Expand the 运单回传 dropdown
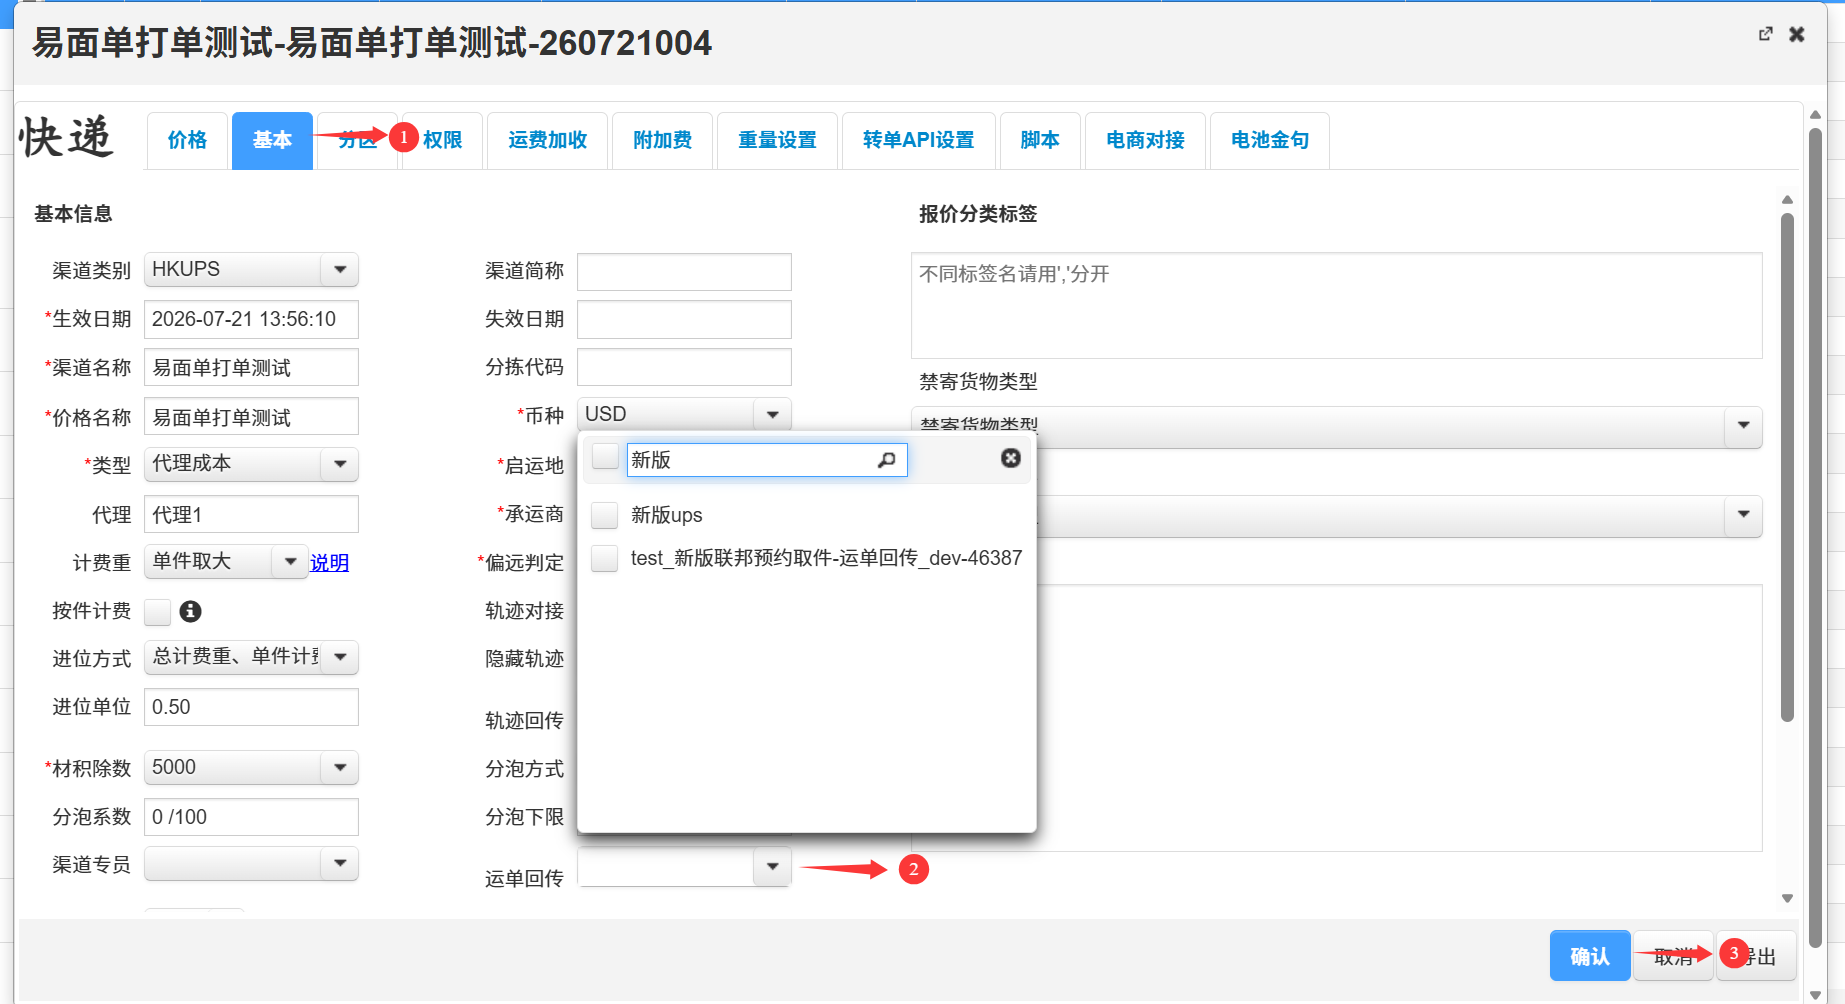 click(x=684, y=867)
